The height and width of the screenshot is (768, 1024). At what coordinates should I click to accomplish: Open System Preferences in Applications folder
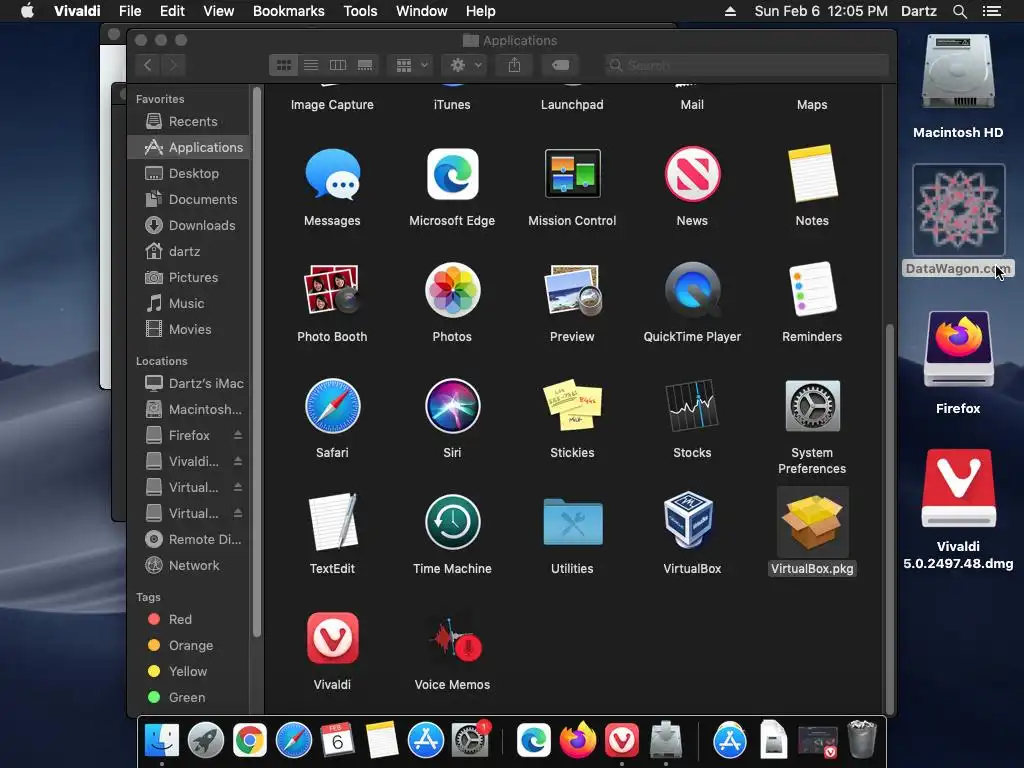coord(812,406)
